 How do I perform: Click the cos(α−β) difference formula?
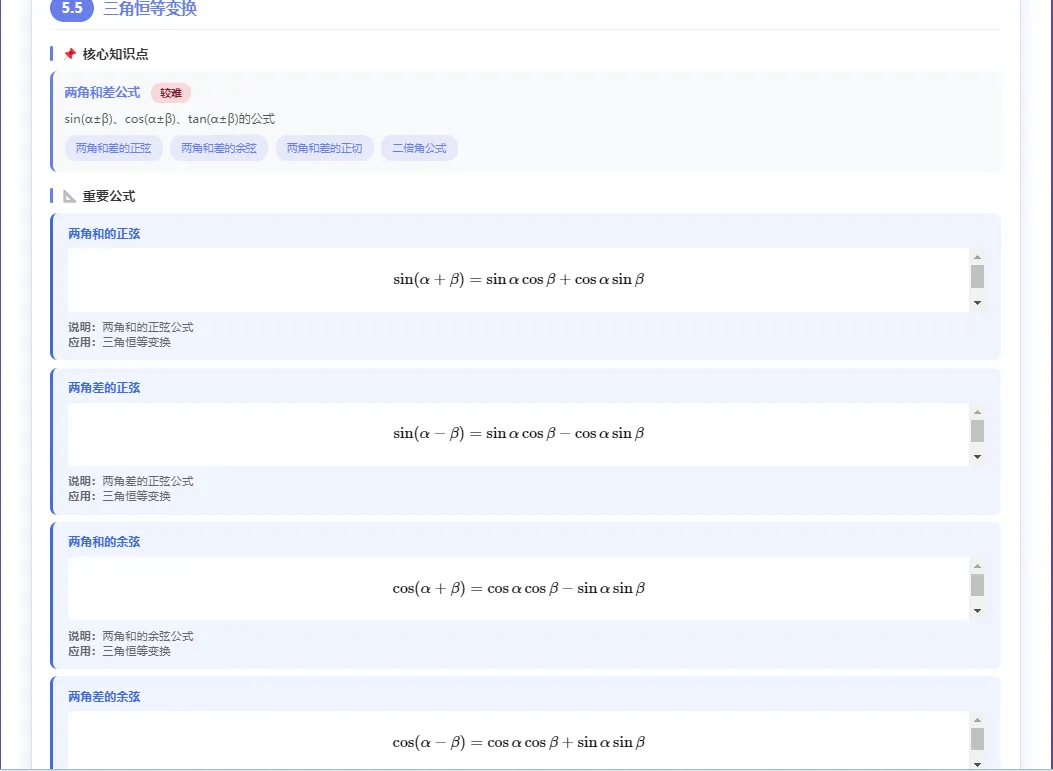pos(518,742)
